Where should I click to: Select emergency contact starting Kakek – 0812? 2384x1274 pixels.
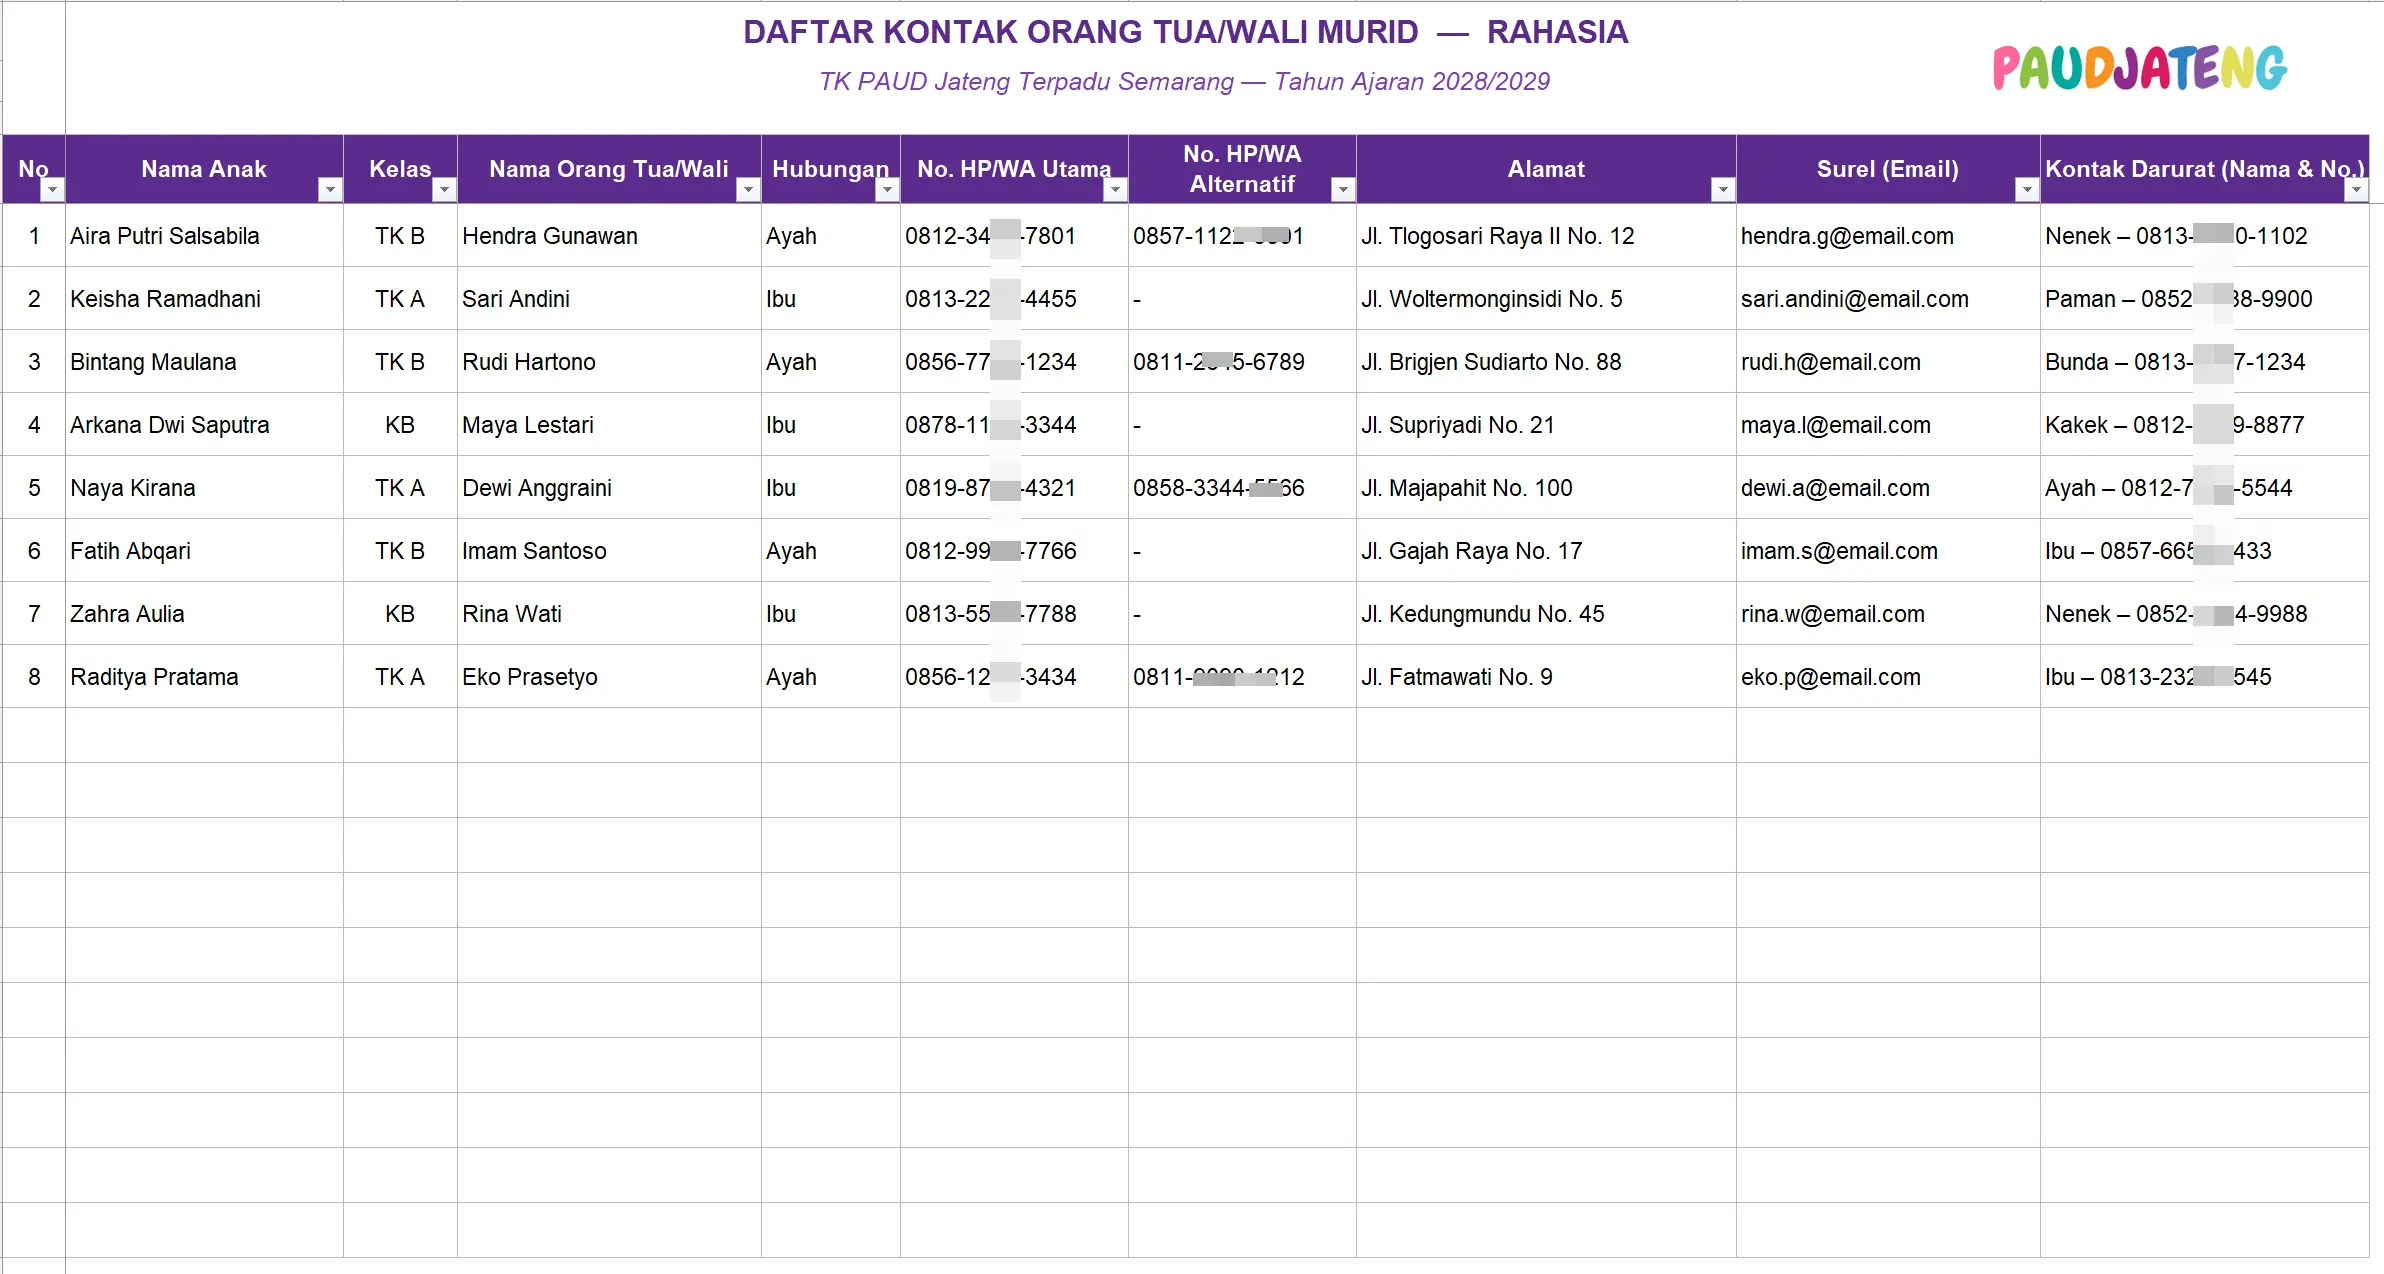tap(2204, 425)
